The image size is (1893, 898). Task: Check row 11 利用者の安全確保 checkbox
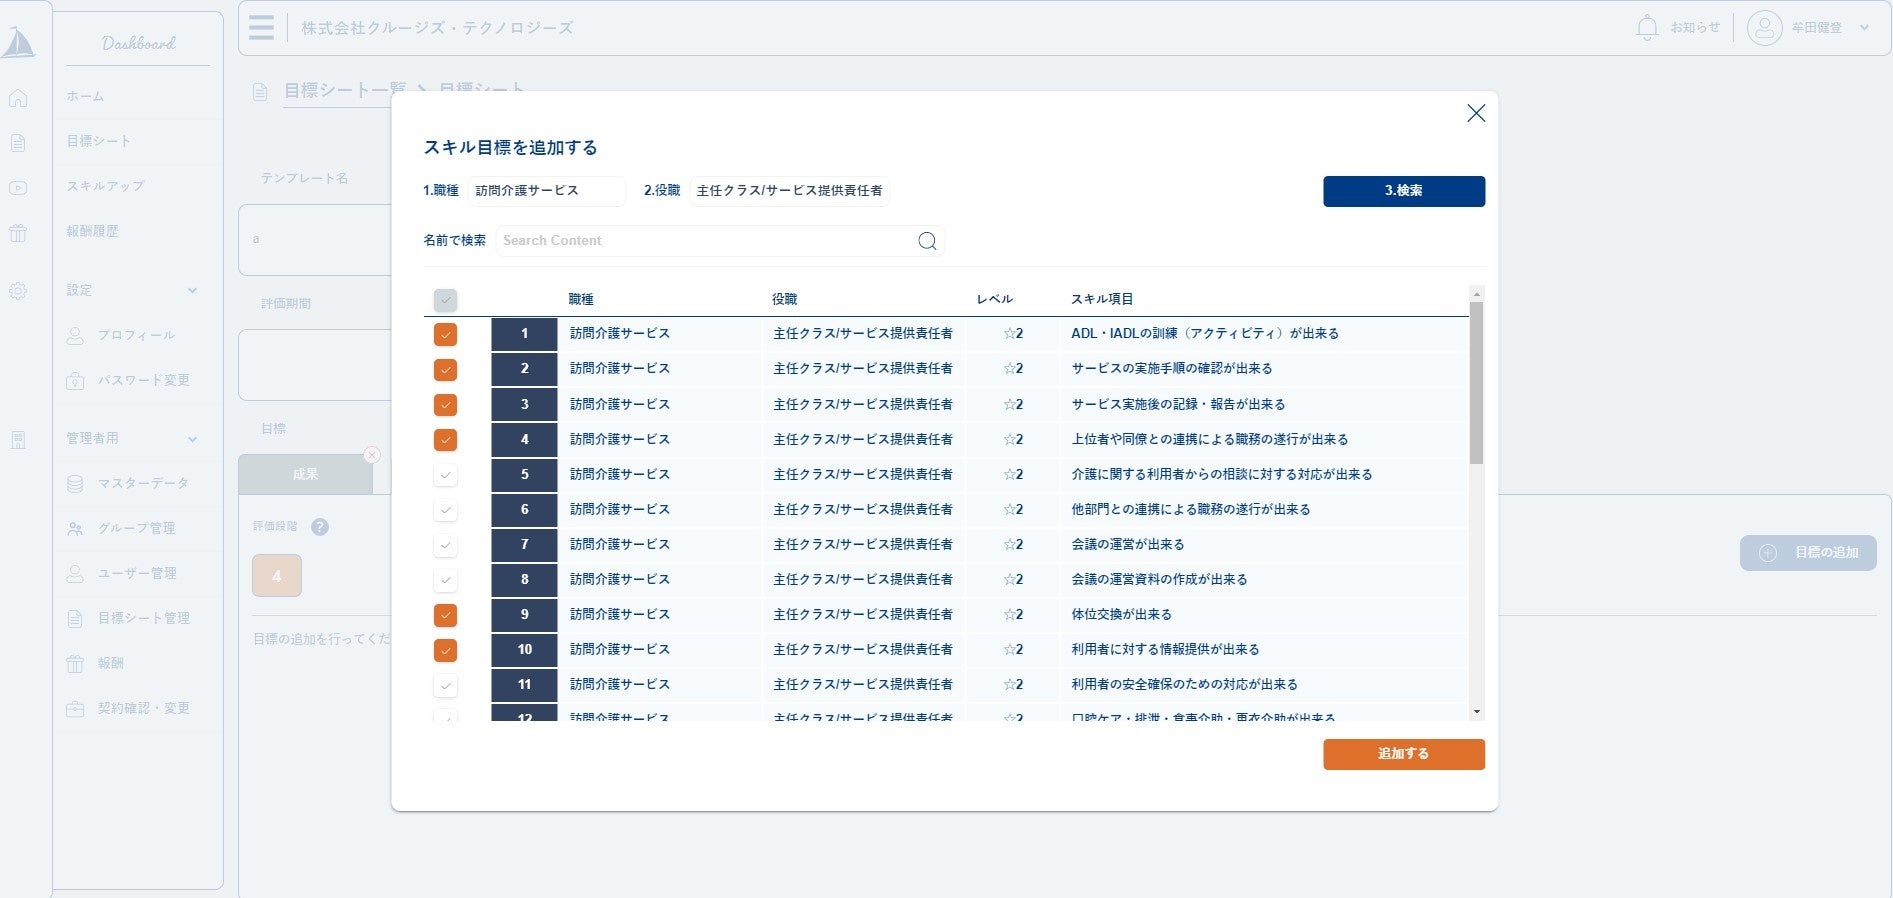[x=446, y=686]
